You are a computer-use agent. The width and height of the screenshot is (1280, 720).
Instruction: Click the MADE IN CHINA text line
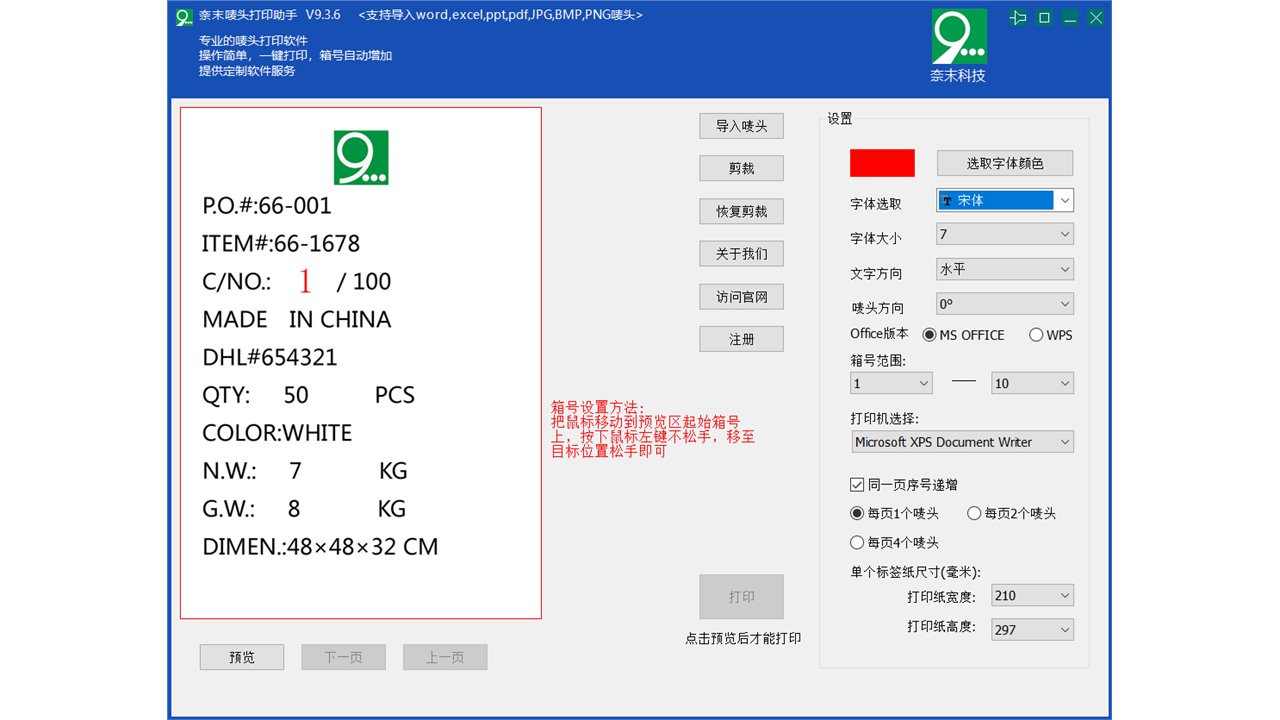[297, 320]
